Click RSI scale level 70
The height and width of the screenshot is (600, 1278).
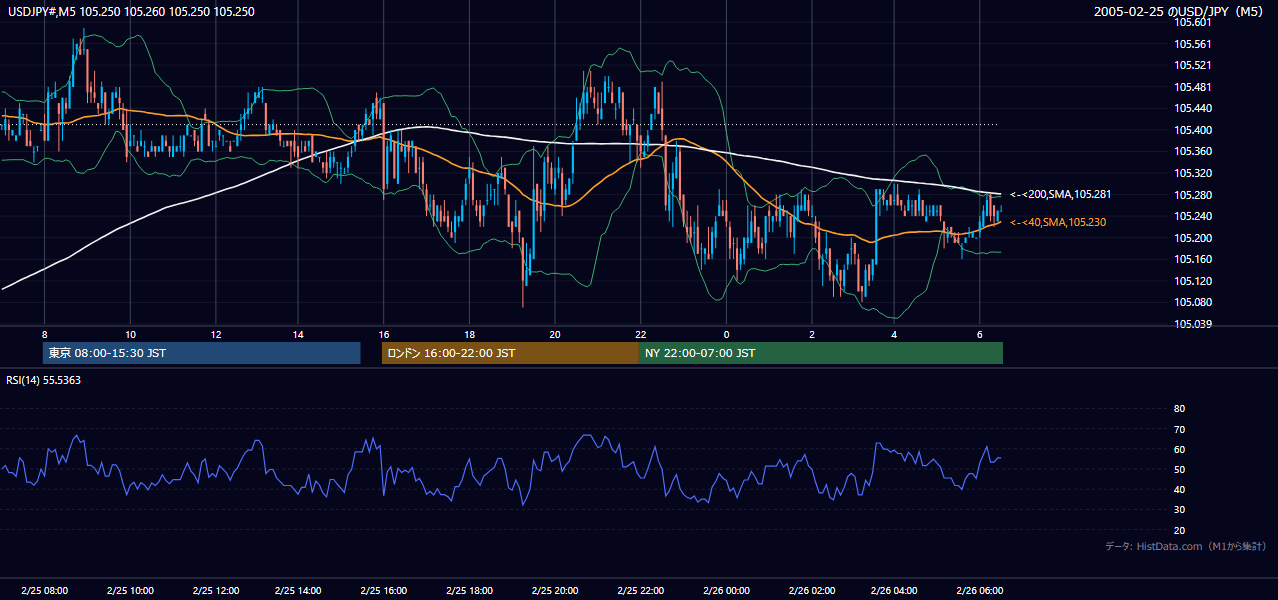(x=1179, y=429)
